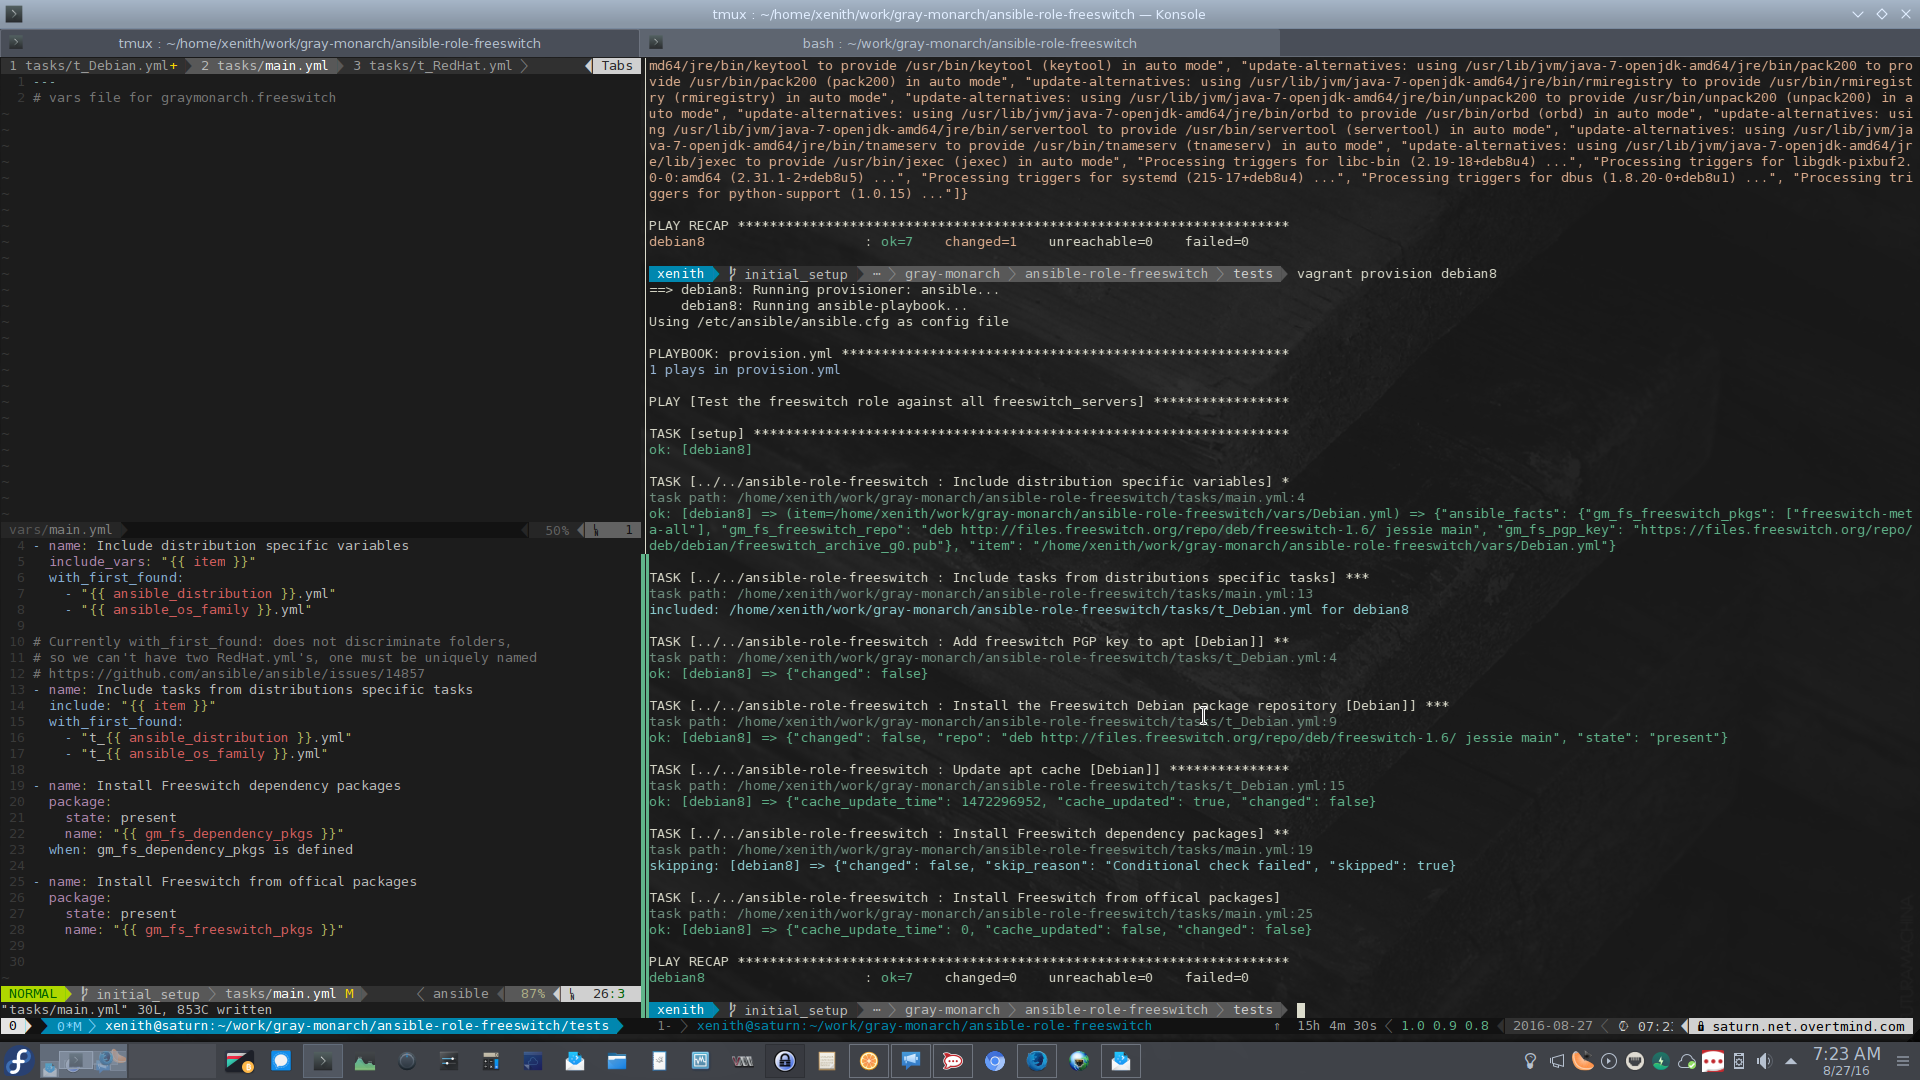The width and height of the screenshot is (1920, 1080).
Task: Launch the VM virtualization icon
Action: [743, 1061]
